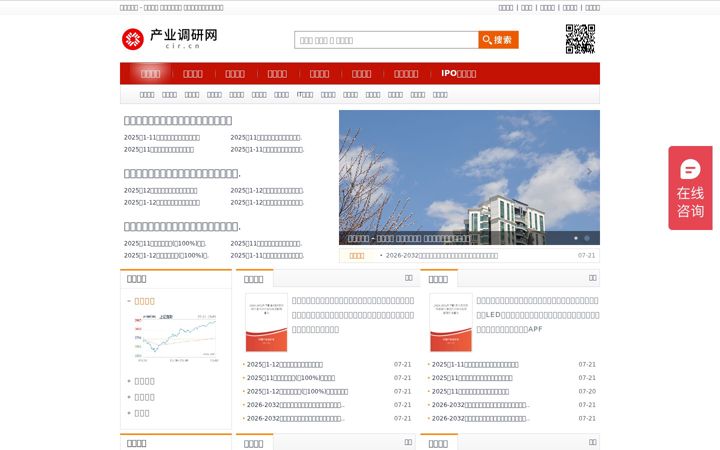Viewport: 720px width, 450px height.
Task: Open the 2025年1-12 (100%) report dated 07-21
Action: click(x=297, y=391)
